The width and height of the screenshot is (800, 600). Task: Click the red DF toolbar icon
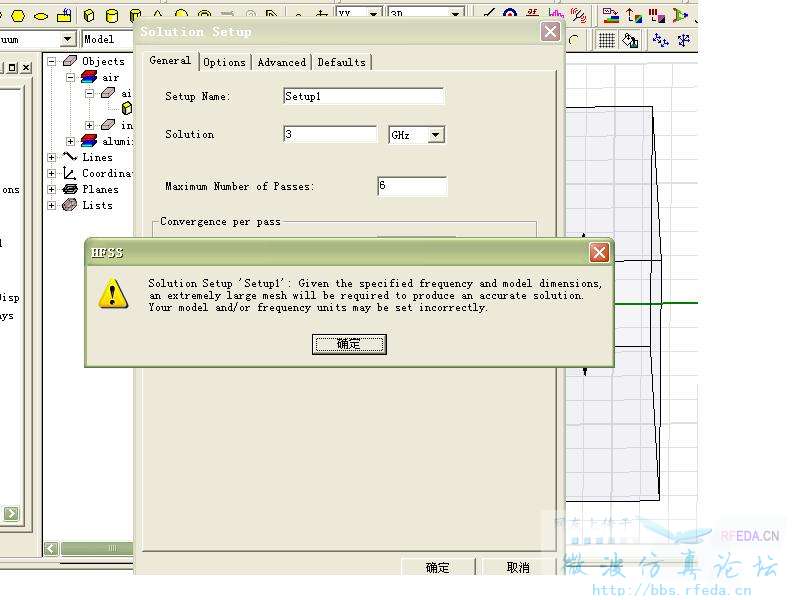(x=533, y=14)
